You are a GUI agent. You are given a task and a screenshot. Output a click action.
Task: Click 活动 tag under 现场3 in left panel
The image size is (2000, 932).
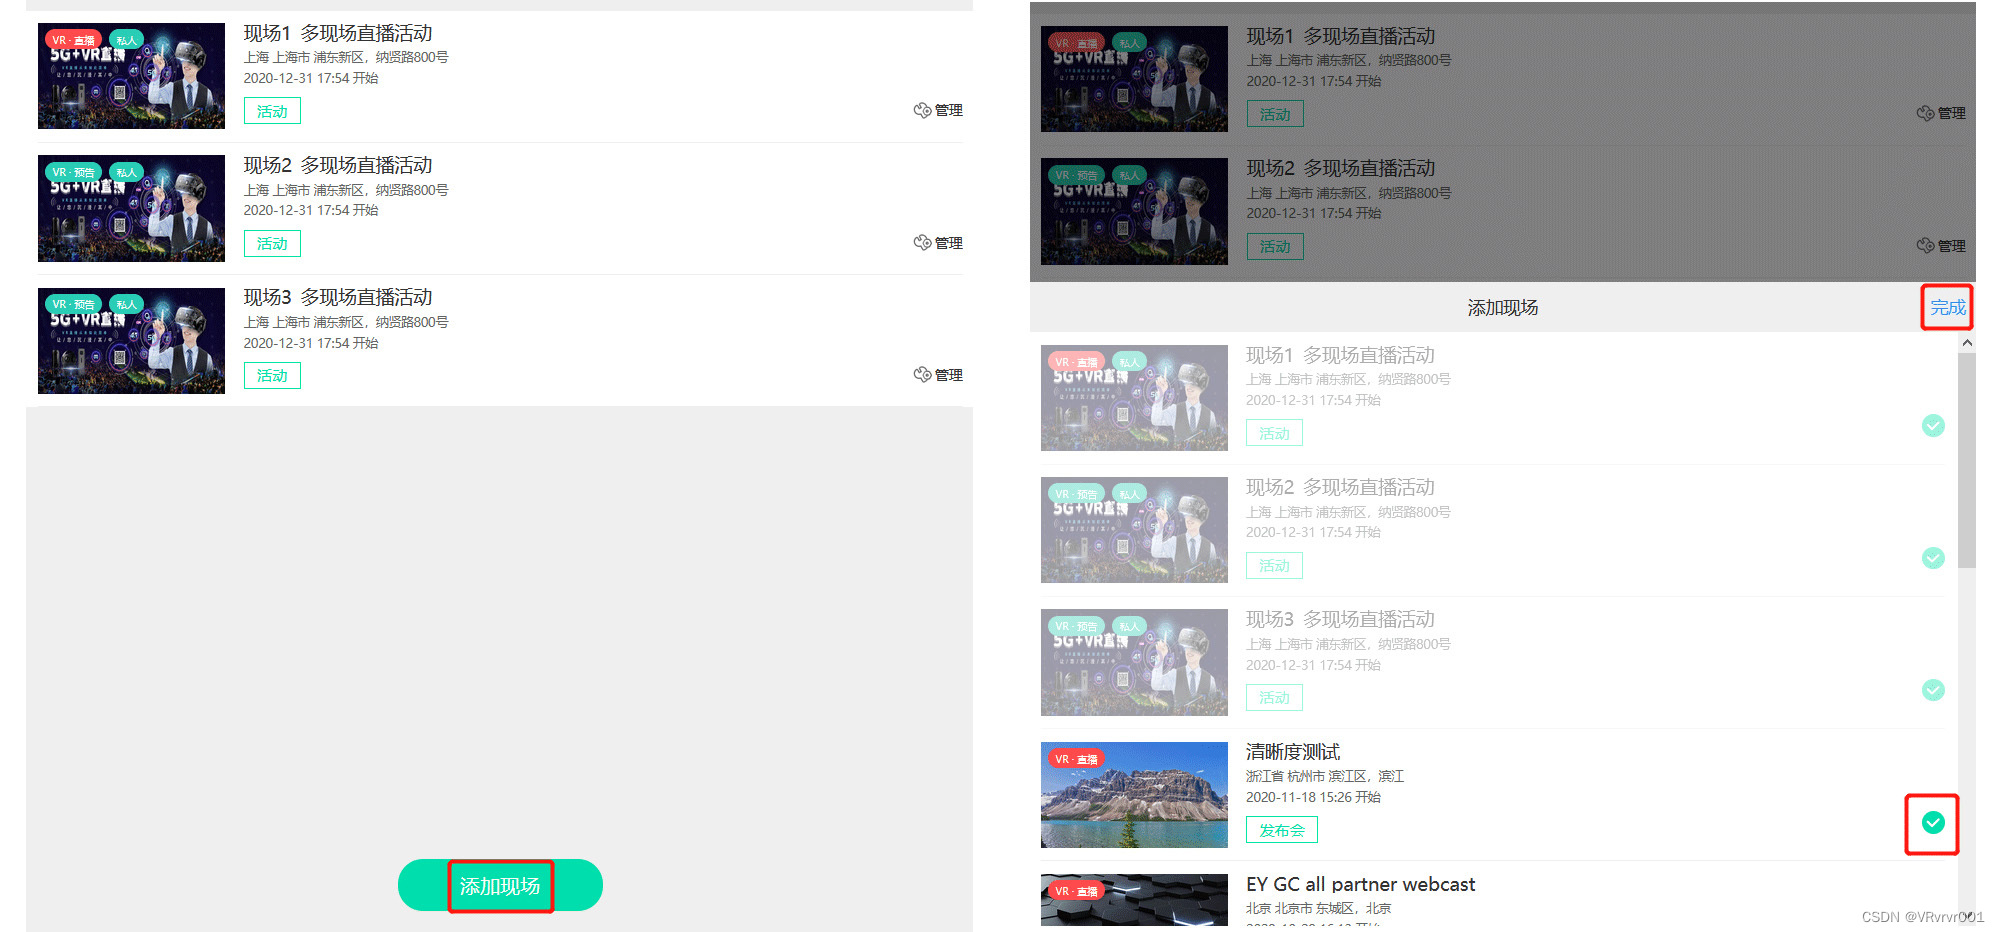(272, 376)
